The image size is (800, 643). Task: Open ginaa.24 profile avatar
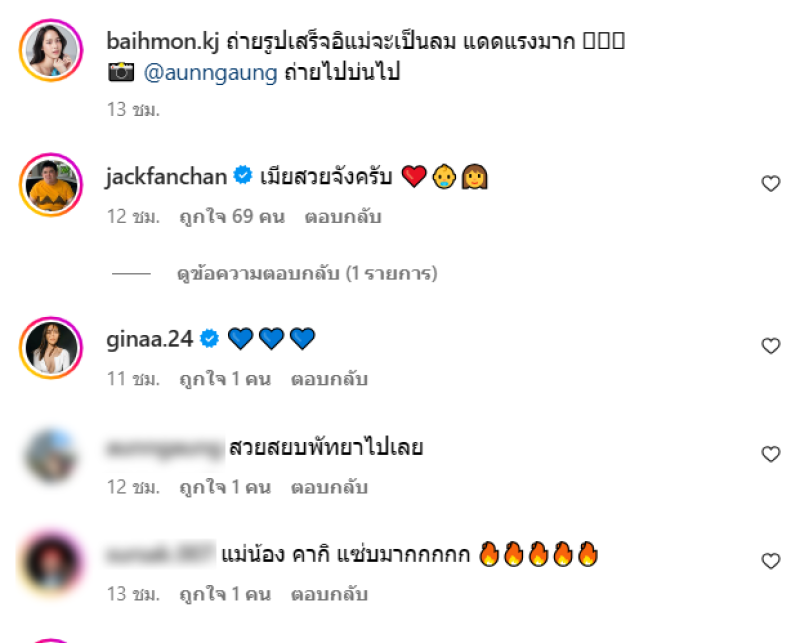[51, 348]
